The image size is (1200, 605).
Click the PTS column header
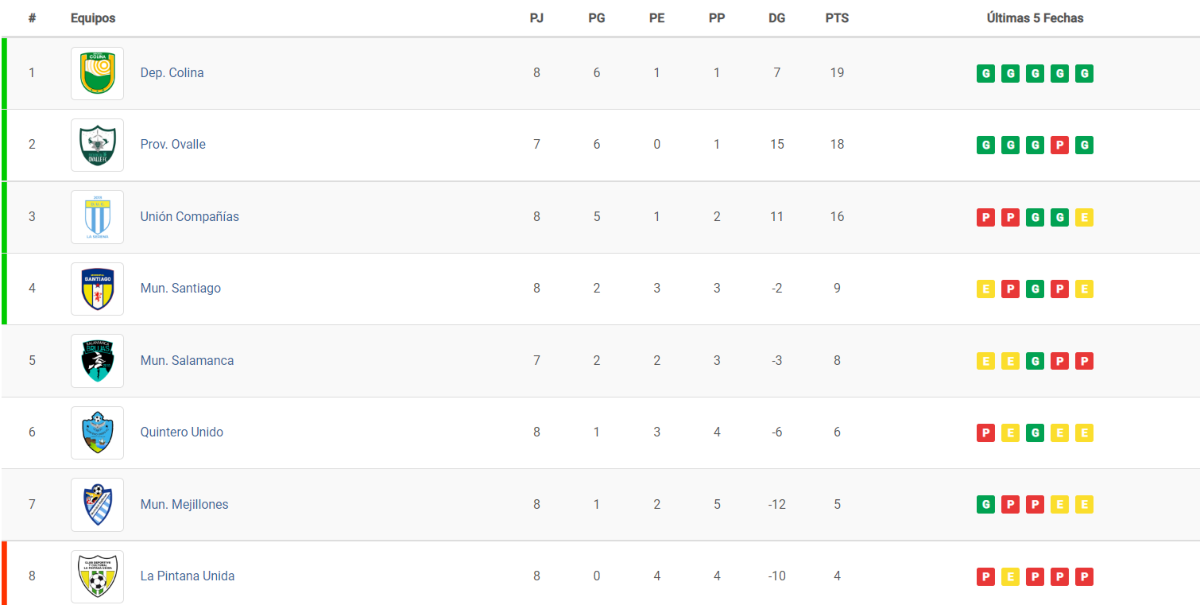[837, 18]
